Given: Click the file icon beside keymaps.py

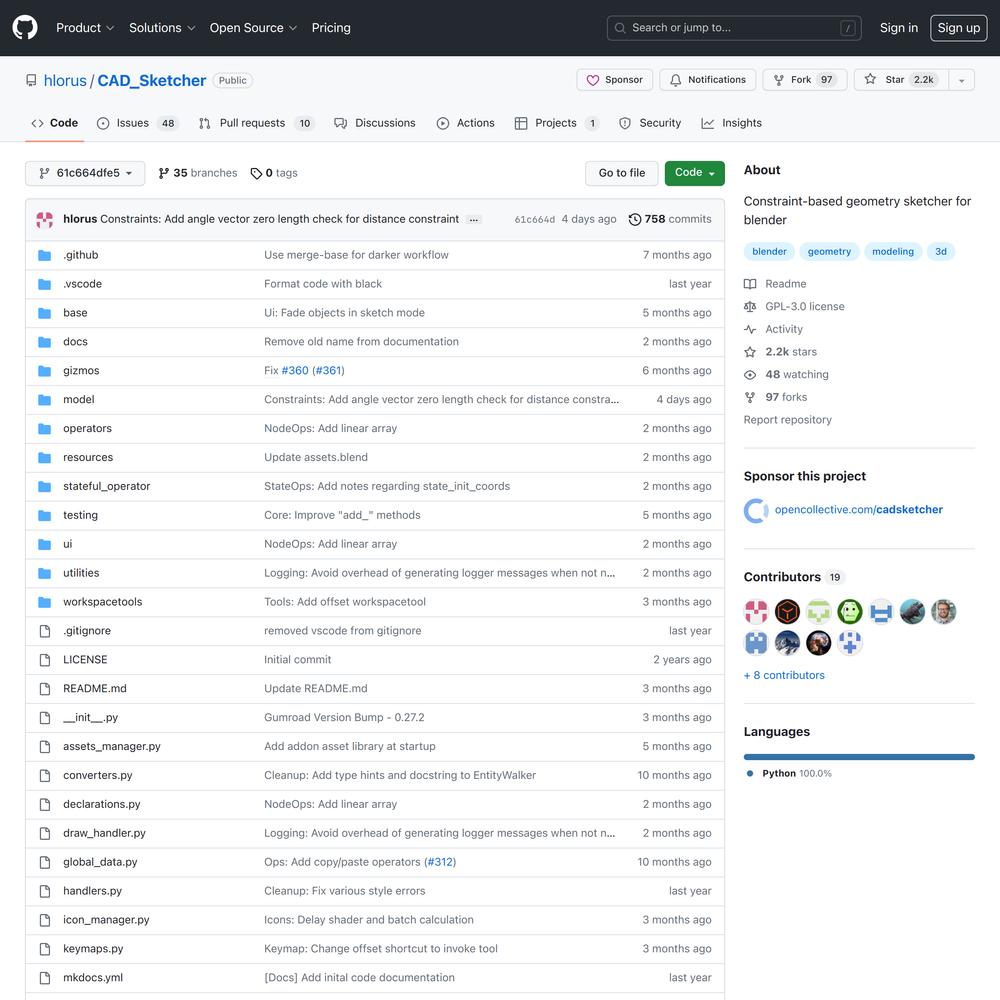Looking at the screenshot, I should pyautogui.click(x=45, y=949).
